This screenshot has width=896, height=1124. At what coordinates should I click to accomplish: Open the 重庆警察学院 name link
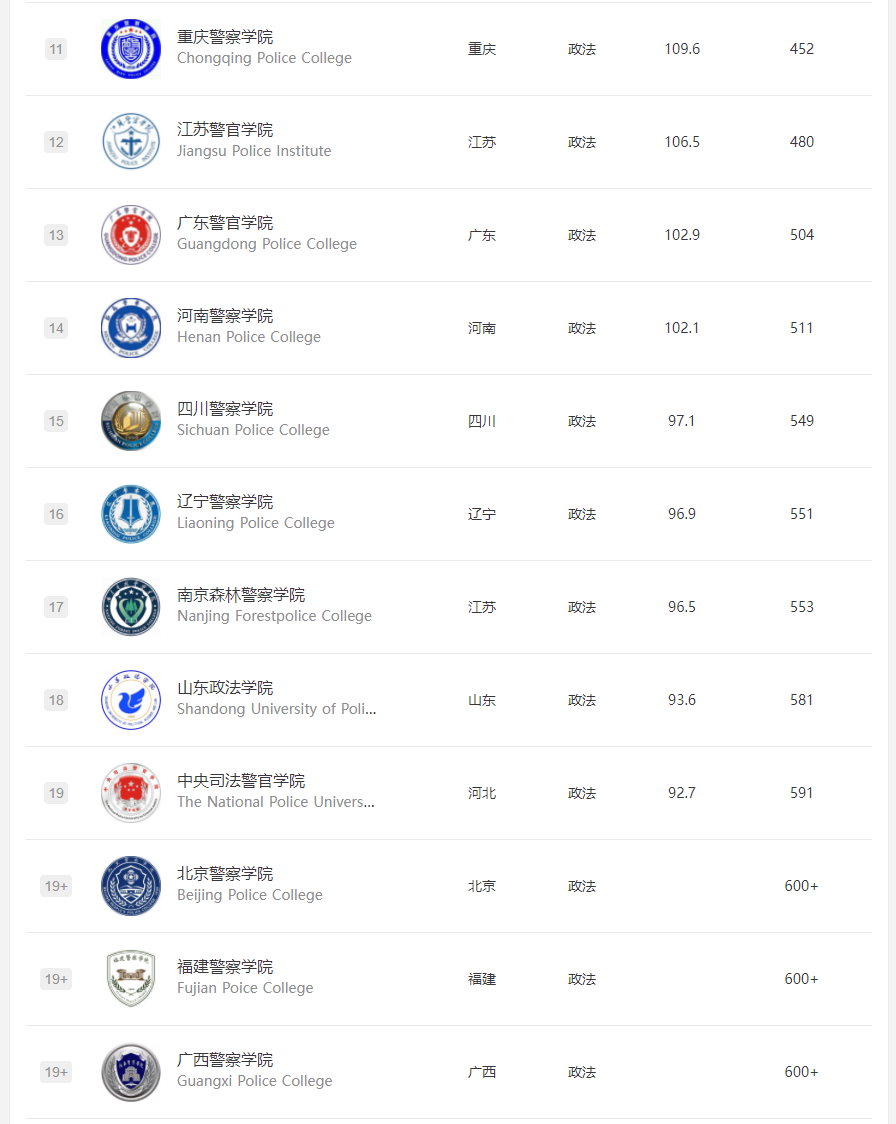tap(225, 37)
